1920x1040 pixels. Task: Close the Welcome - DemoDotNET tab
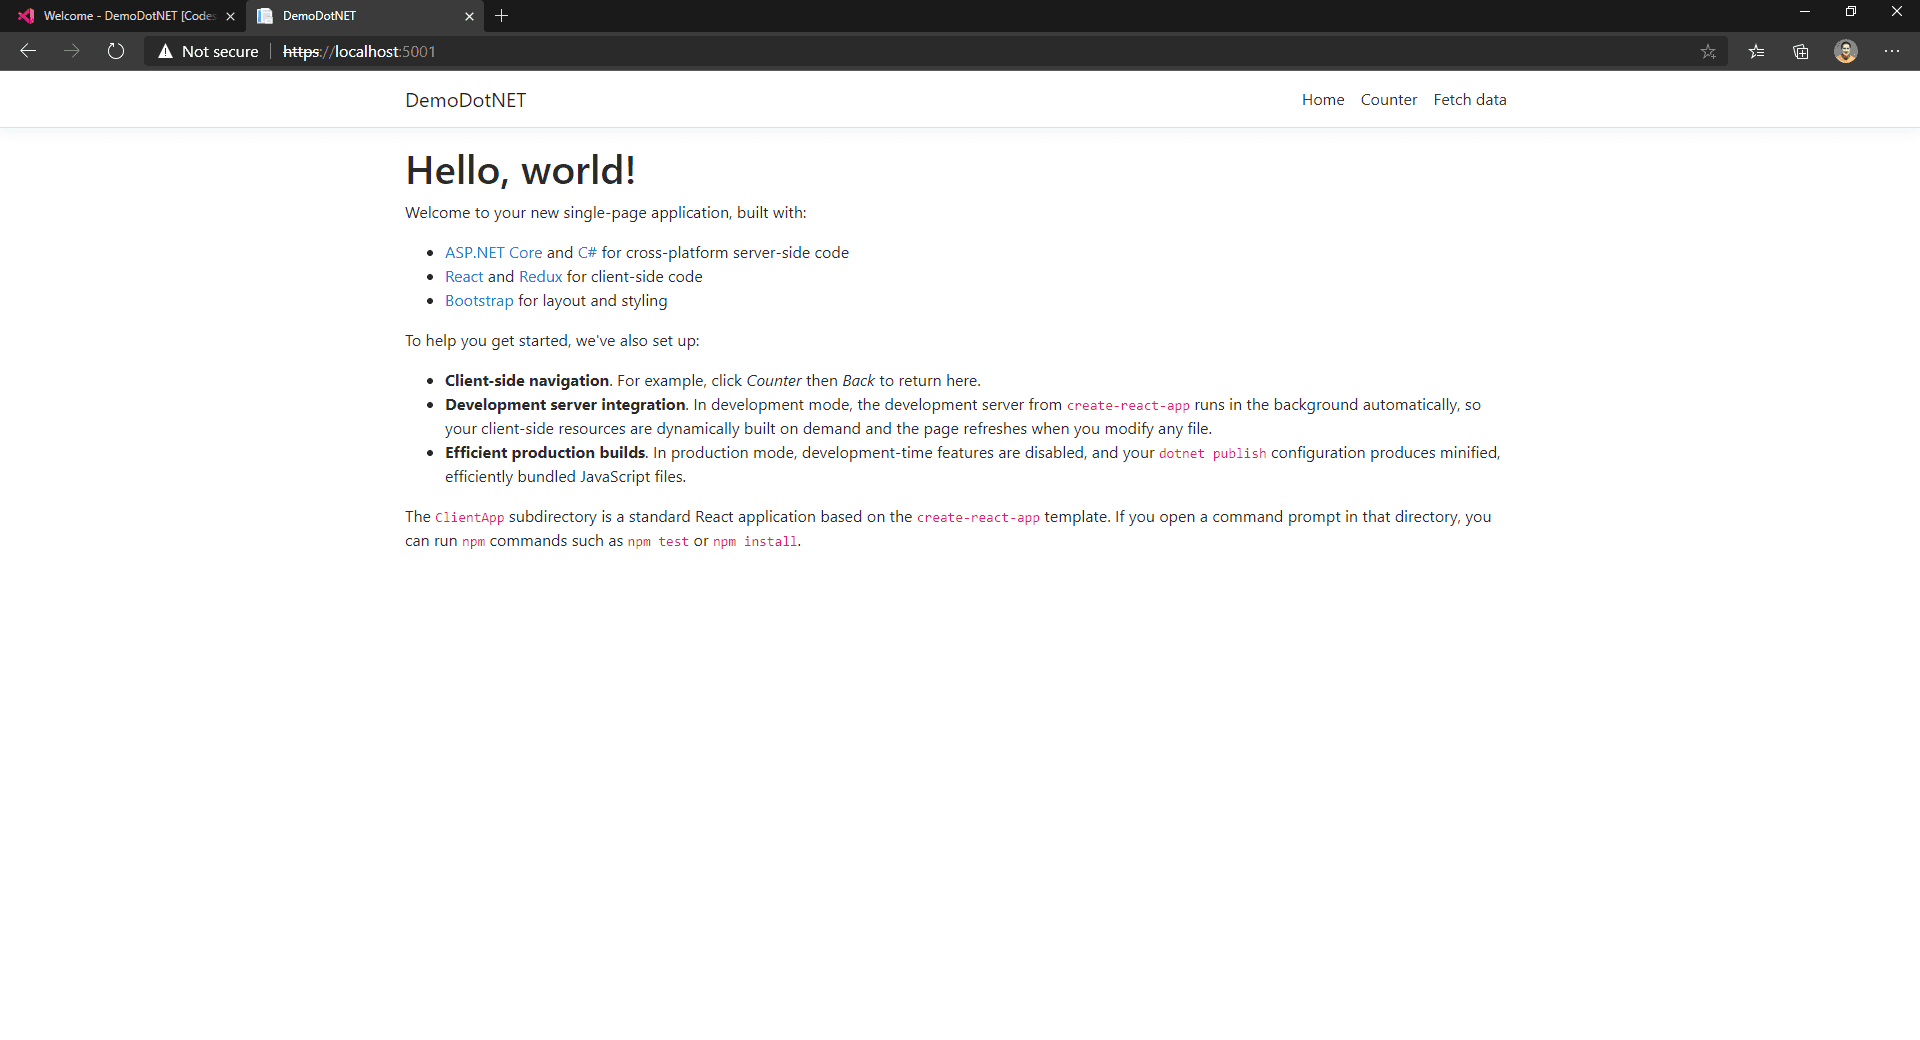[231, 16]
